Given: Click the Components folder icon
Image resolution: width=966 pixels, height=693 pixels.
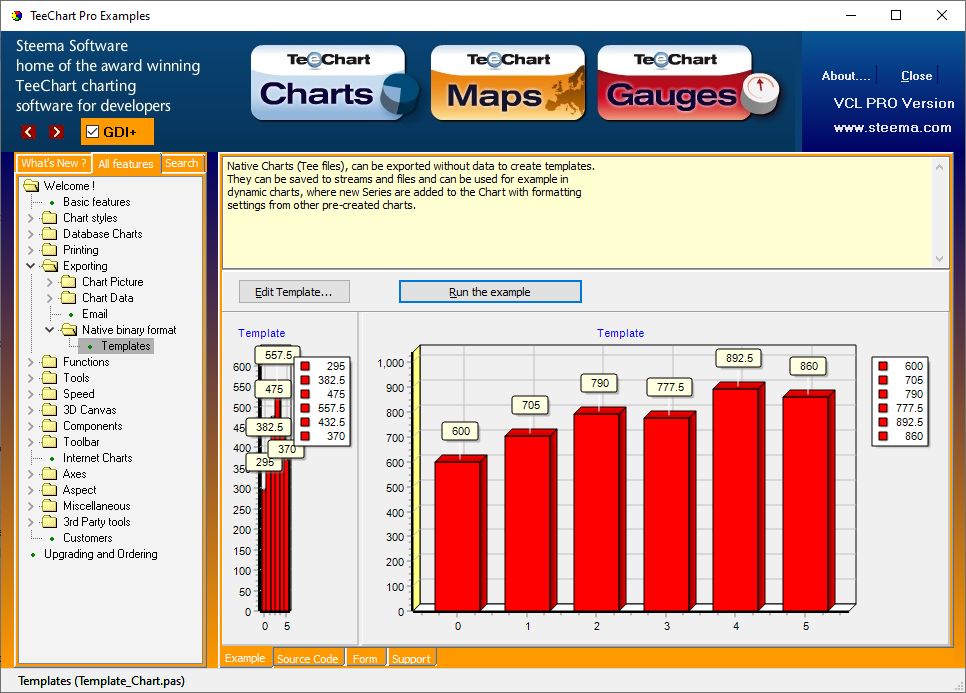Looking at the screenshot, I should (49, 426).
